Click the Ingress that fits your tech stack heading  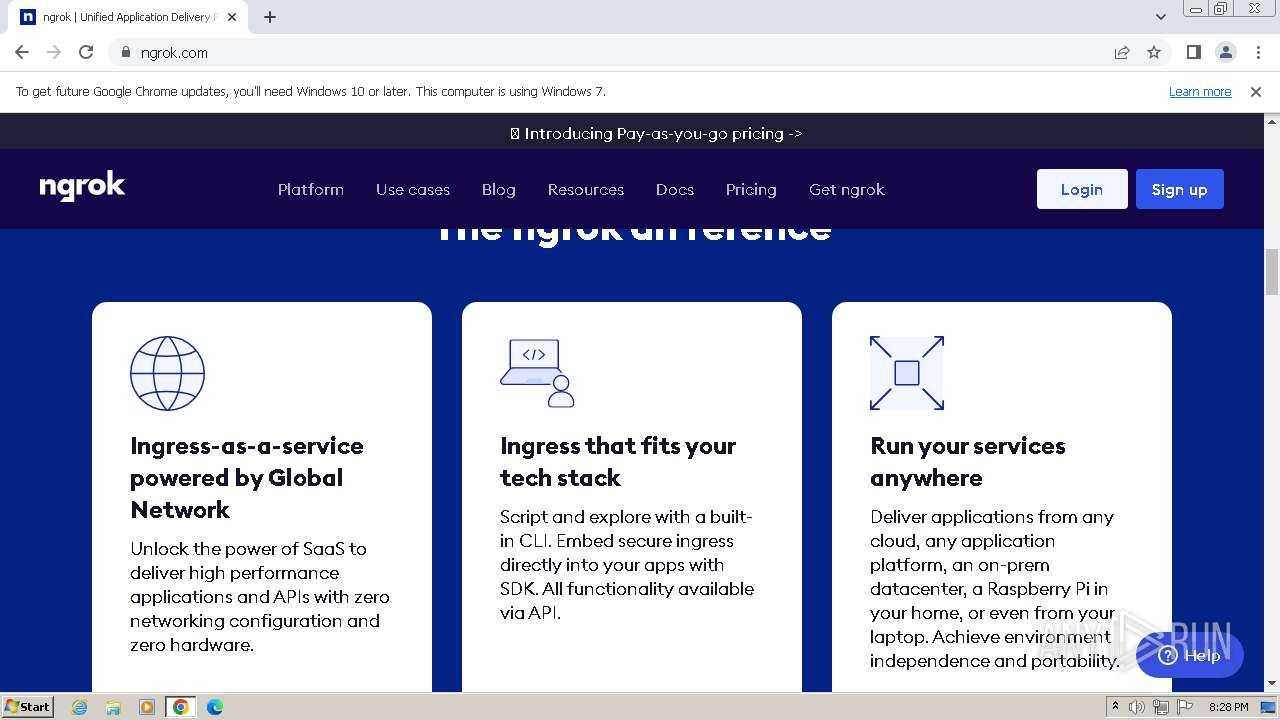coord(618,462)
